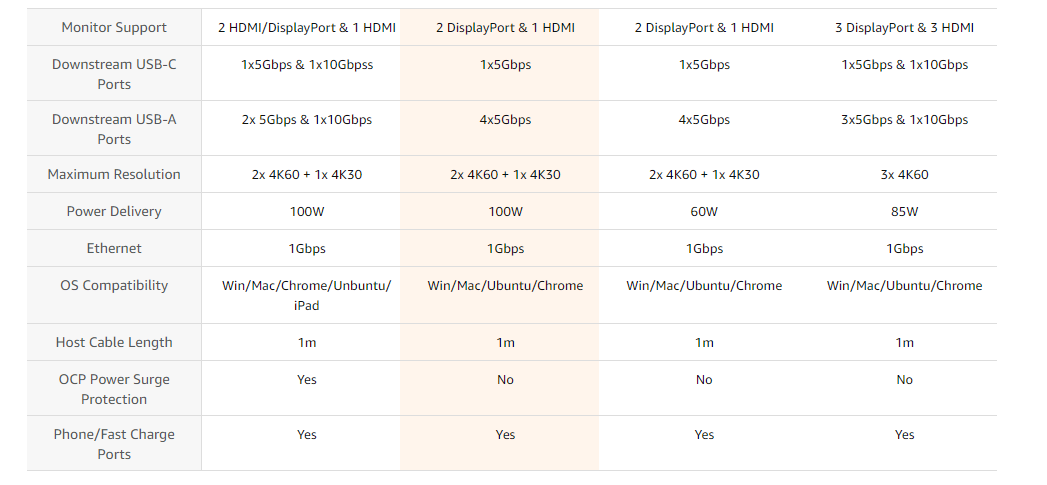Image resolution: width=1047 pixels, height=485 pixels.
Task: Click the 85W power delivery value
Action: [904, 212]
